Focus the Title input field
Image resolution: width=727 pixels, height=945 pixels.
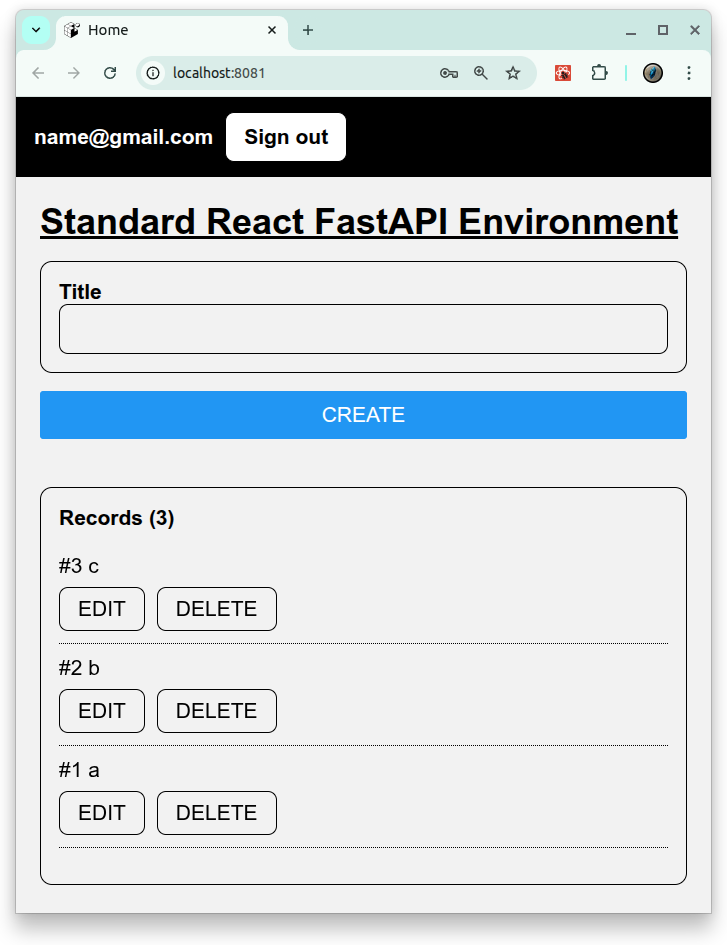pyautogui.click(x=364, y=329)
